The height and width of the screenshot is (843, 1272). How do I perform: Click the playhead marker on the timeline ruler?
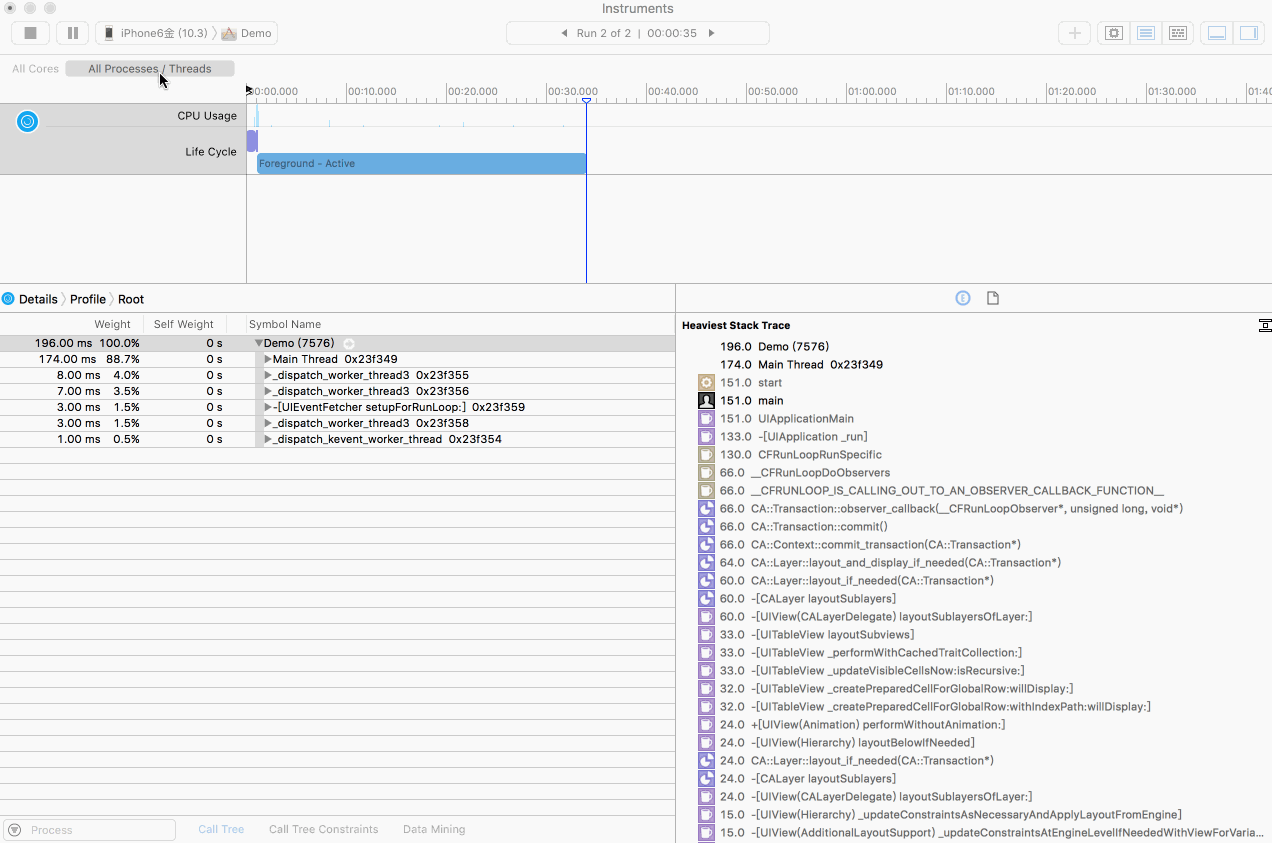pyautogui.click(x=586, y=99)
